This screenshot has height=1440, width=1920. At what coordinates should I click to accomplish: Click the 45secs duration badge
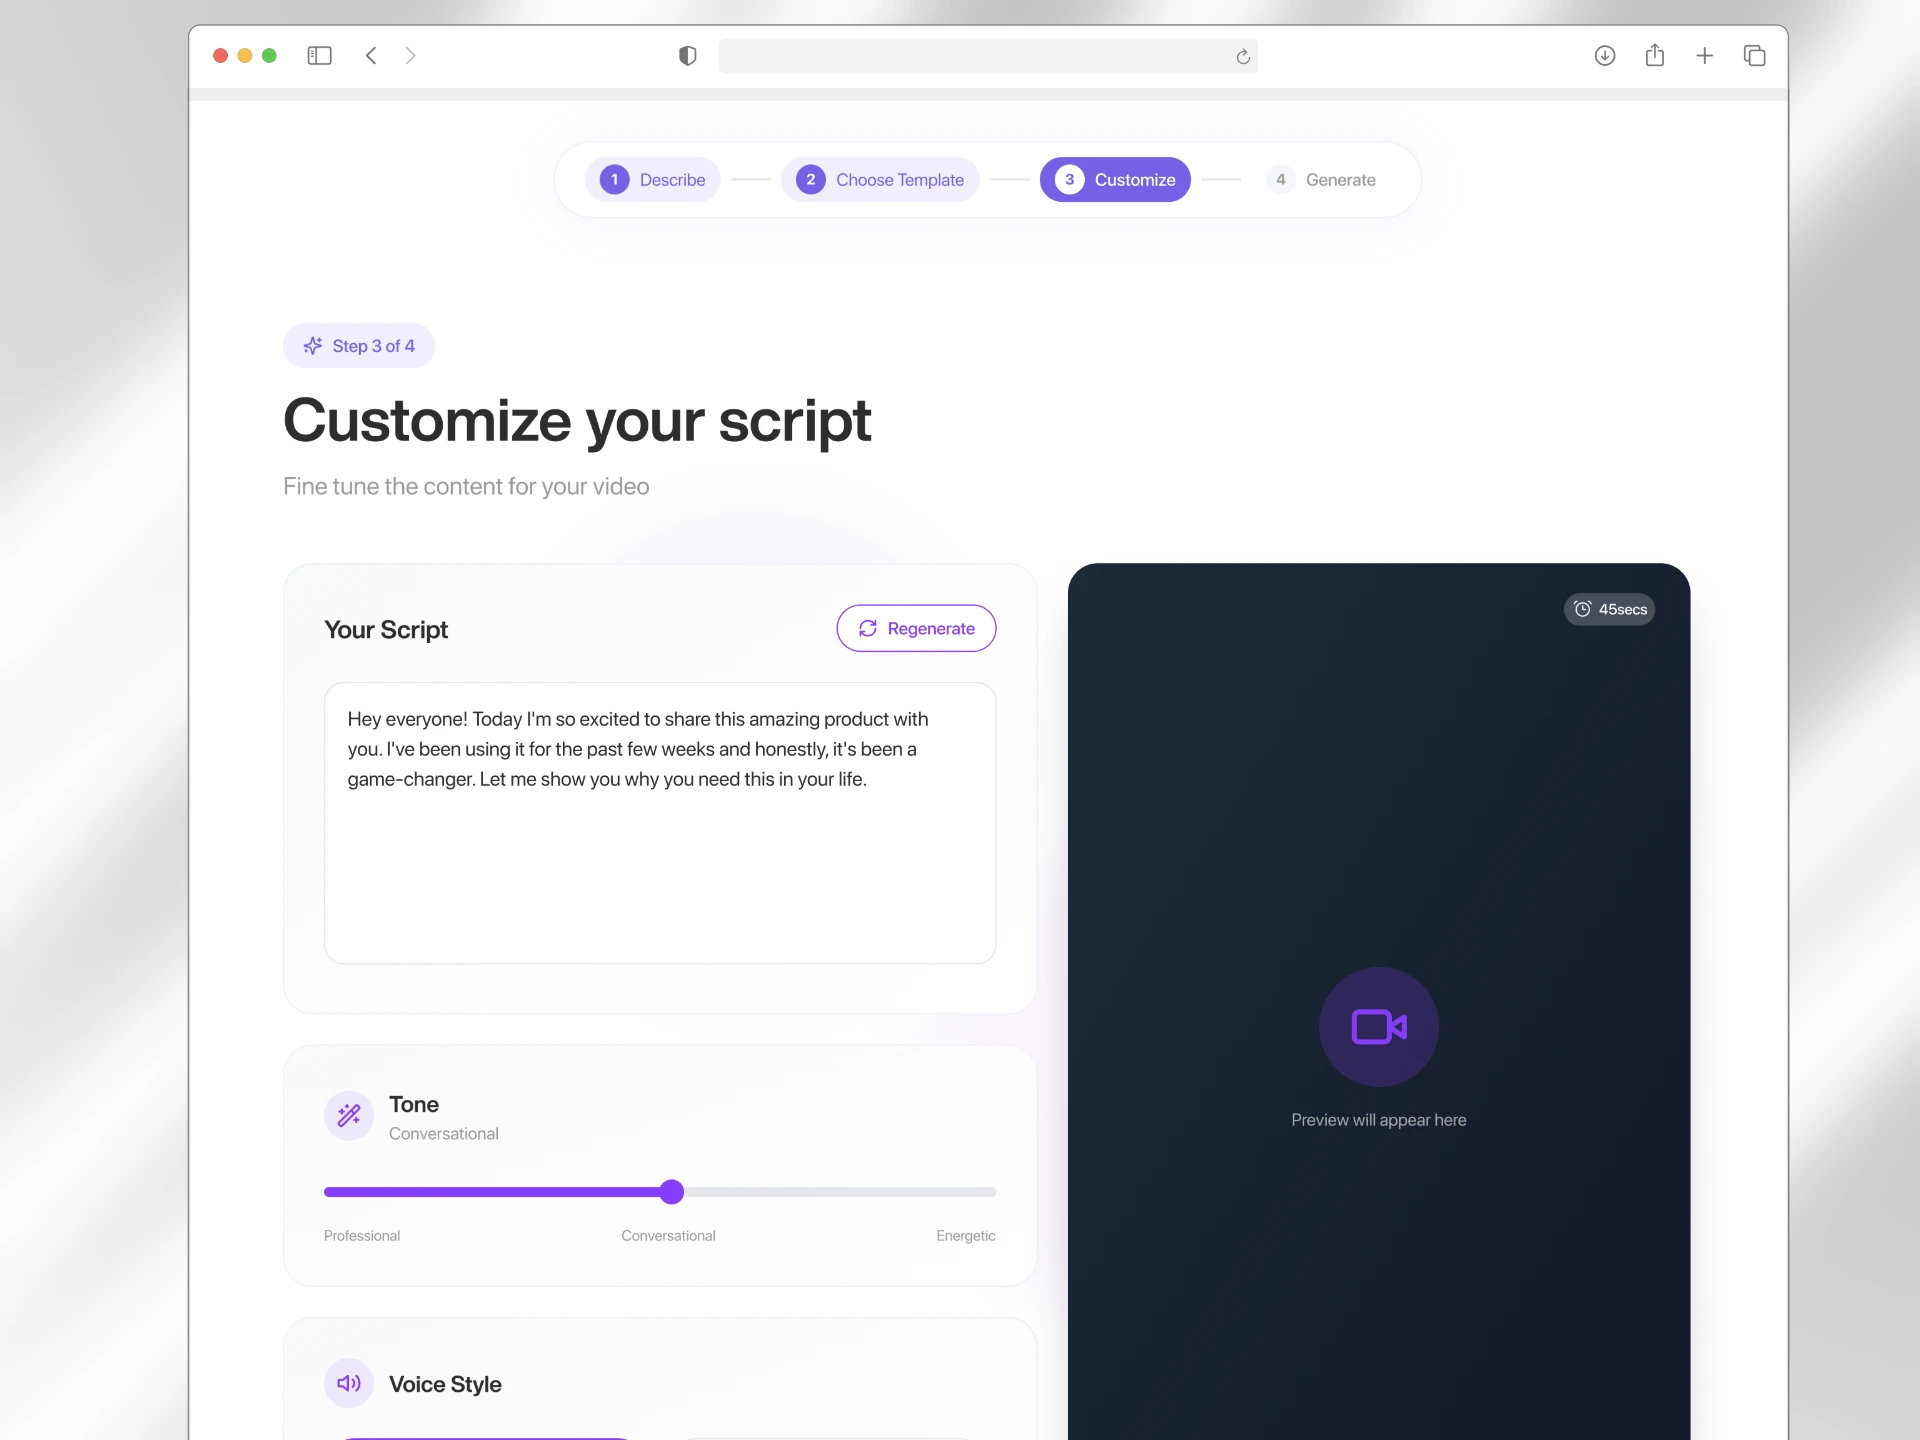[1609, 609]
